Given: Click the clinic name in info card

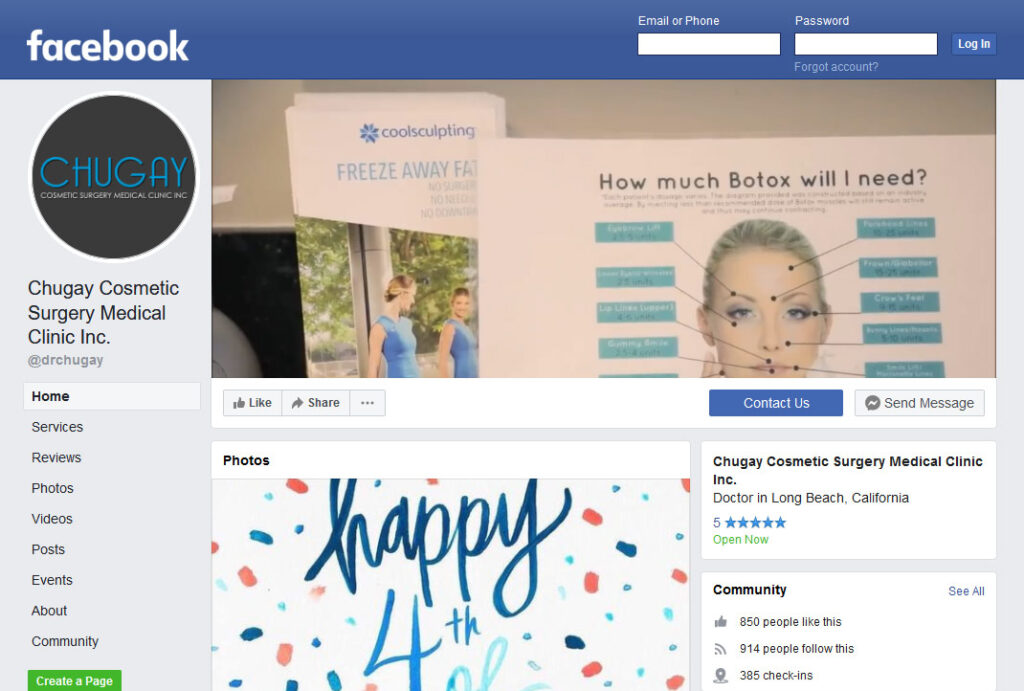Looking at the screenshot, I should (x=847, y=470).
